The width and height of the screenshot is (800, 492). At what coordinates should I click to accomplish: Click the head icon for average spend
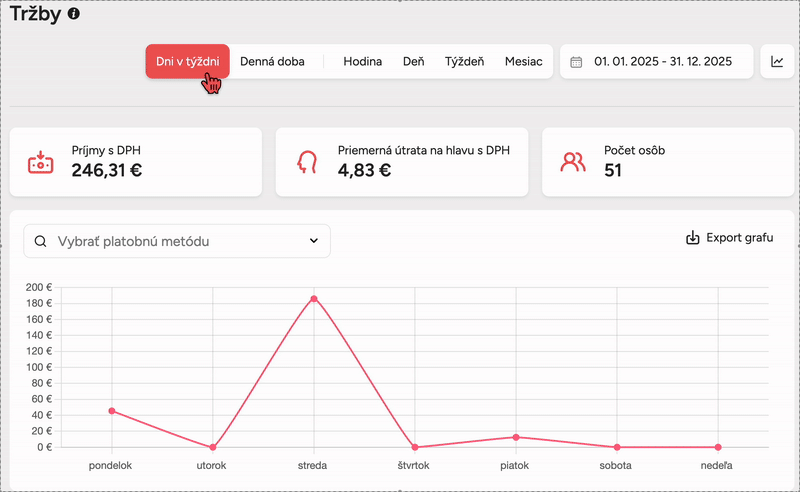[x=307, y=162]
